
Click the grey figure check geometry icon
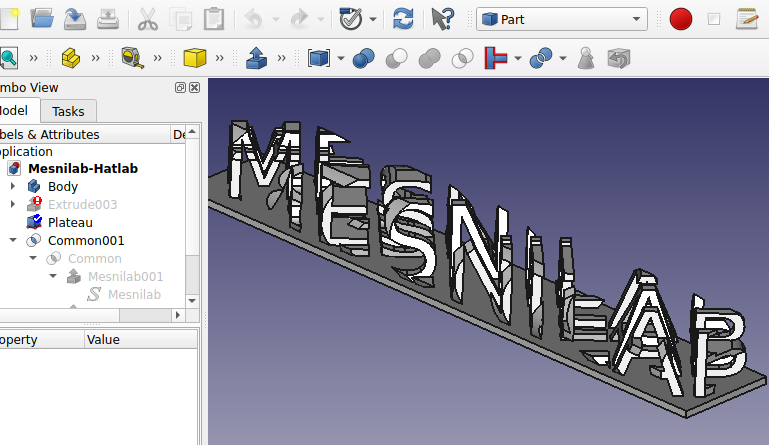coord(586,58)
